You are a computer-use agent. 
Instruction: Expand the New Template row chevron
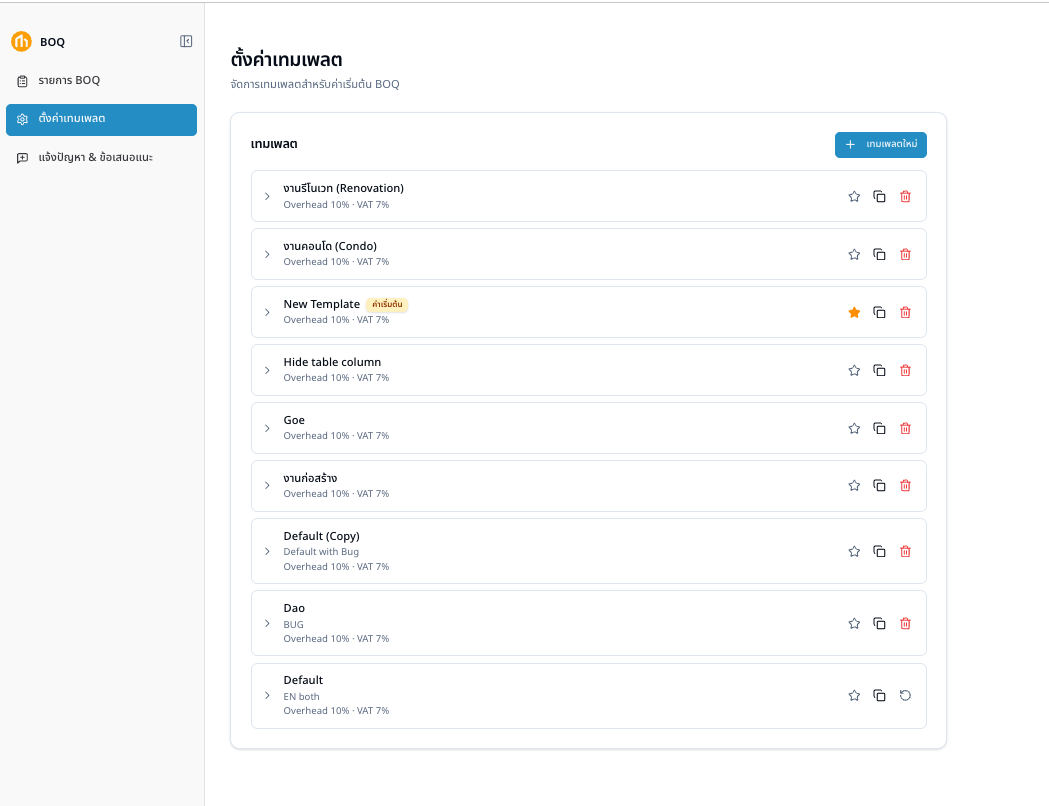(267, 312)
